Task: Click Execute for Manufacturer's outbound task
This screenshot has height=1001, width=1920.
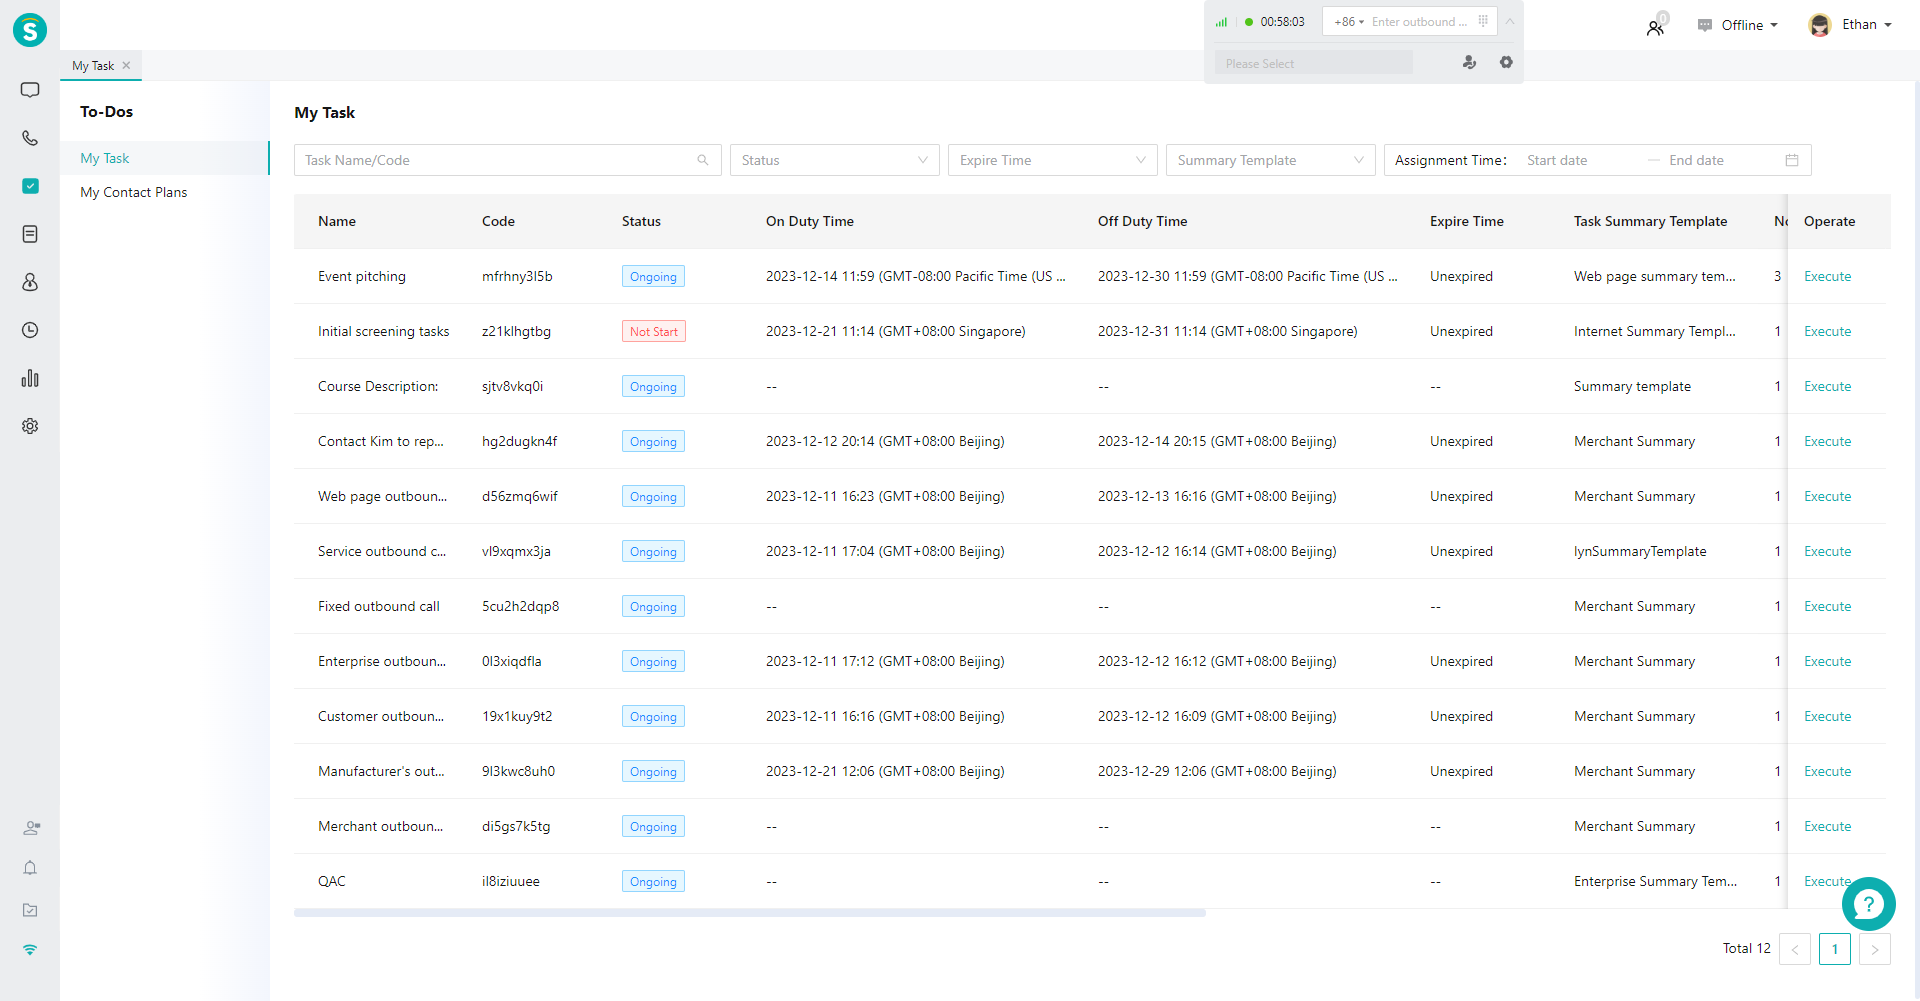Action: (x=1827, y=771)
